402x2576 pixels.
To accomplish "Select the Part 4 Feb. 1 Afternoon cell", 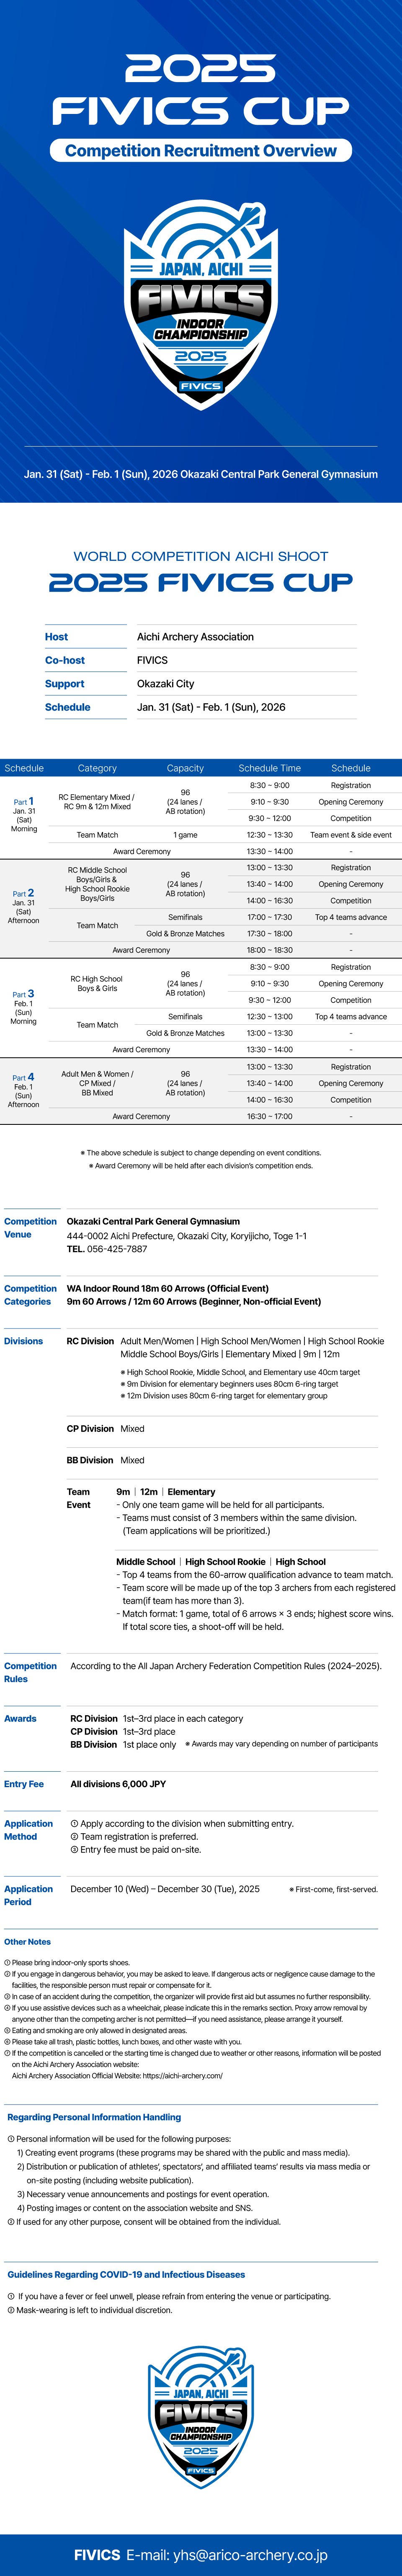I will [x=24, y=1091].
